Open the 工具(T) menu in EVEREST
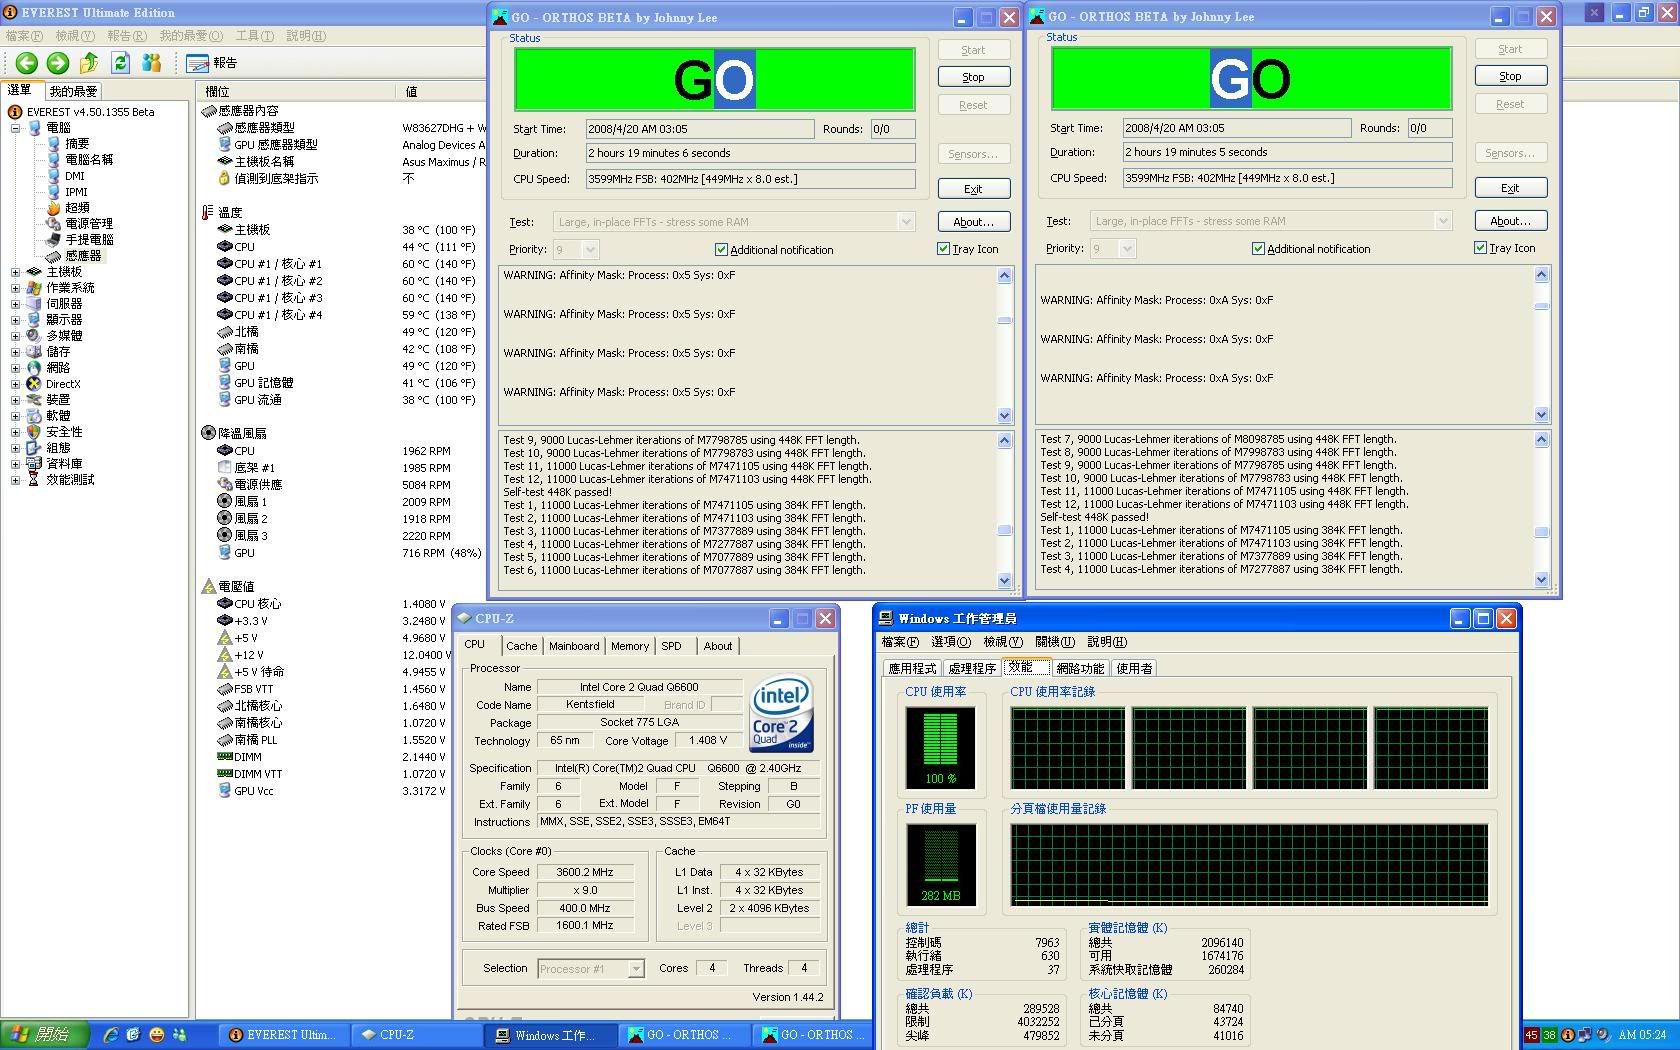Viewport: 1680px width, 1050px height. click(x=254, y=36)
